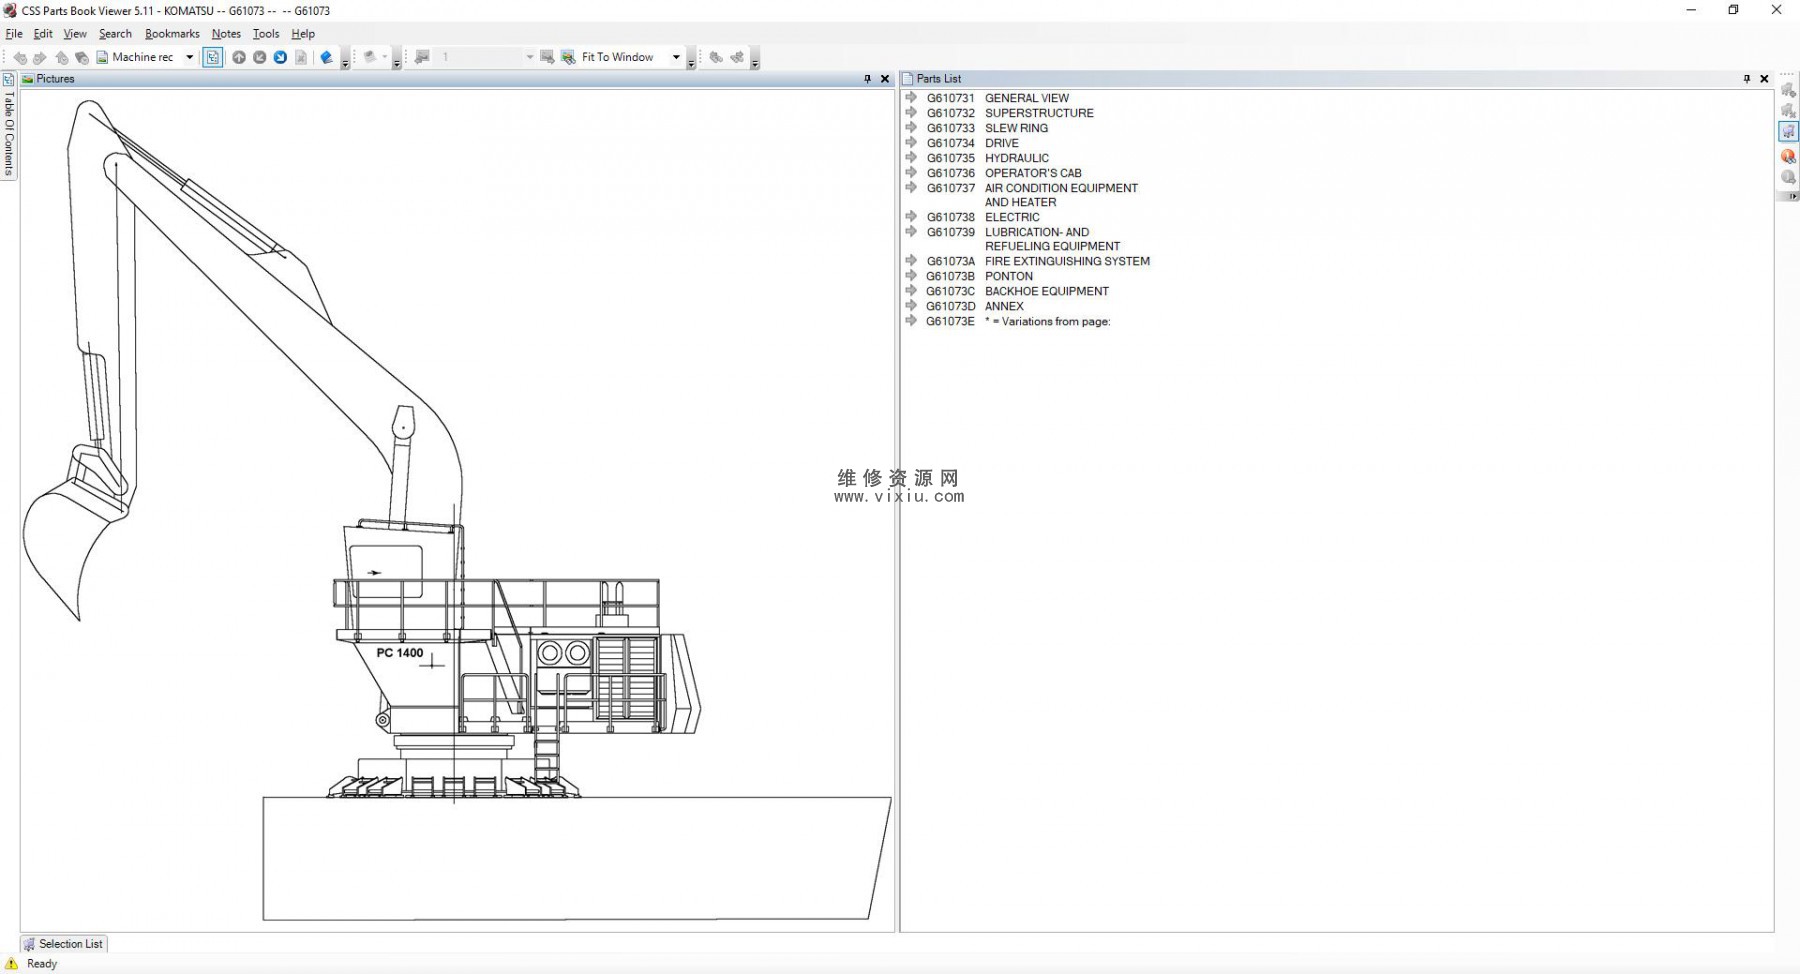Click the forward navigation arrow in toolbar
The height and width of the screenshot is (974, 1800).
pos(40,58)
